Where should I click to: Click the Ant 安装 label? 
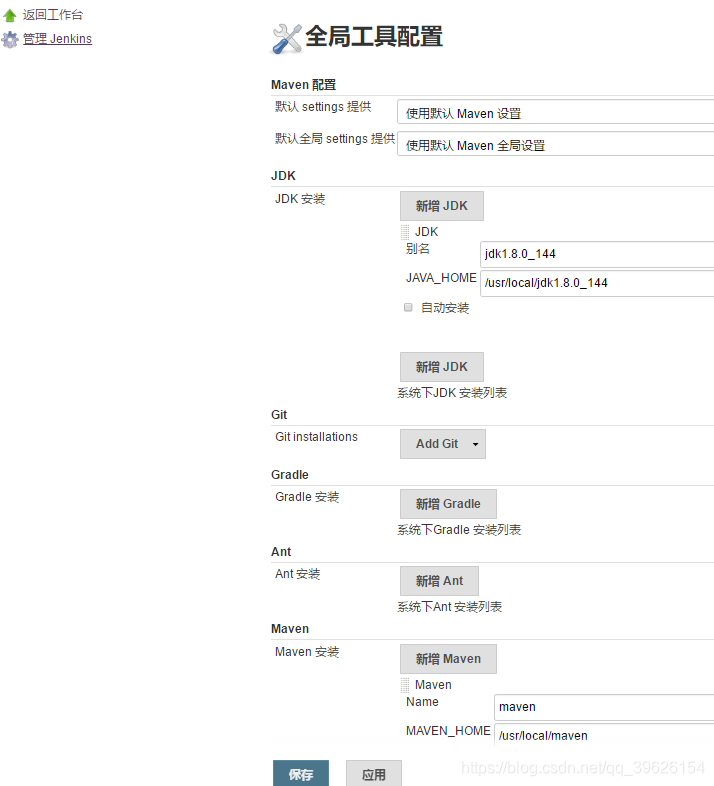click(297, 574)
